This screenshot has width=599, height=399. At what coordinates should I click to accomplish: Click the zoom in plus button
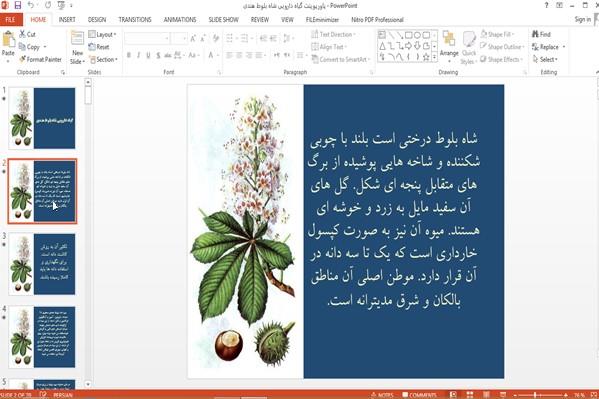pyautogui.click(x=566, y=395)
